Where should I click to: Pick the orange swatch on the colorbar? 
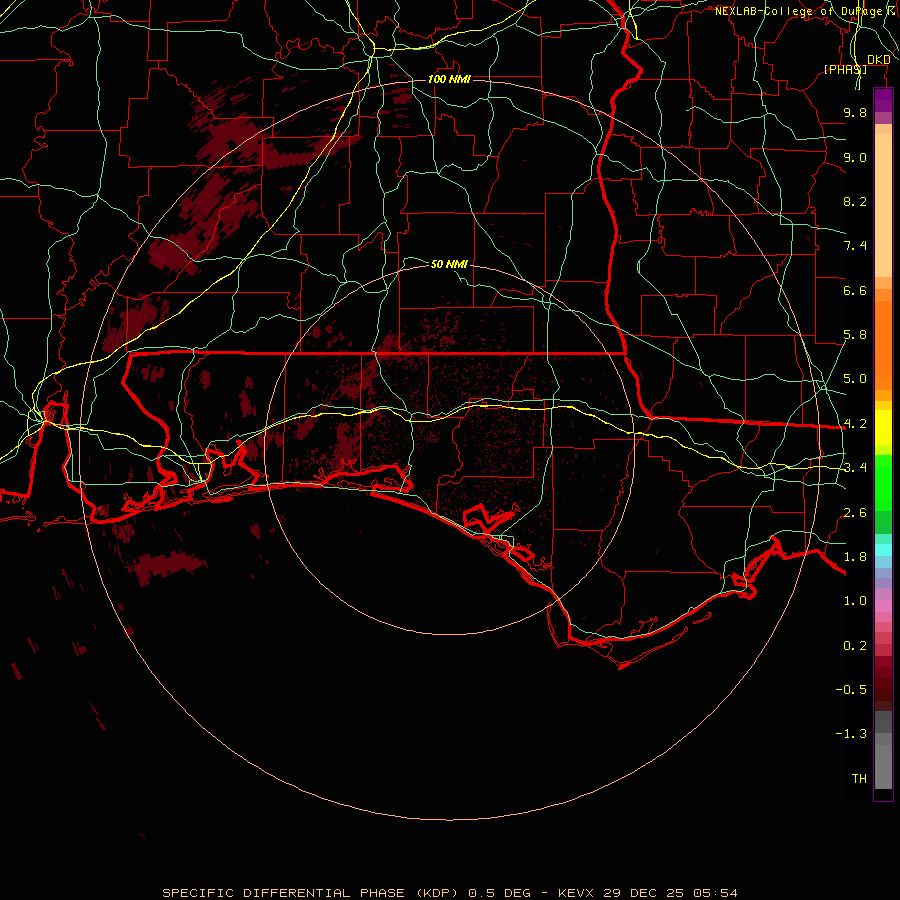(883, 344)
